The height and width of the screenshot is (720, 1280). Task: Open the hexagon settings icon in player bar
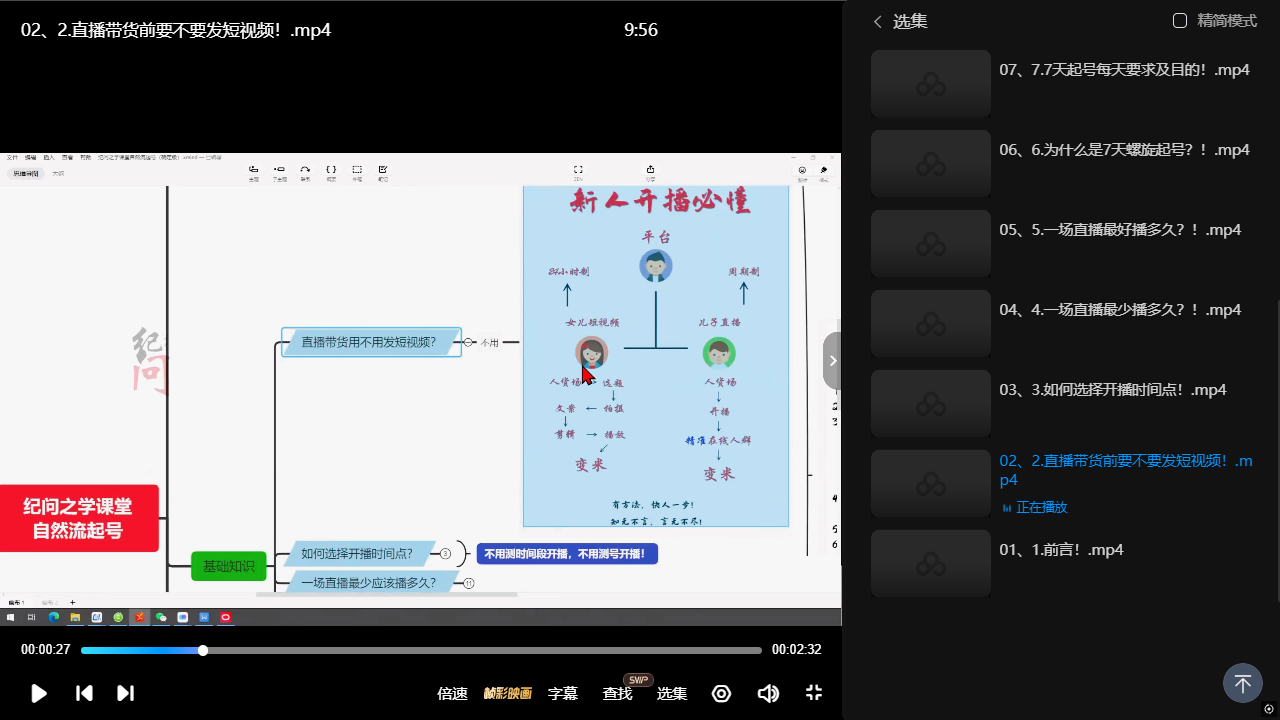click(721, 693)
